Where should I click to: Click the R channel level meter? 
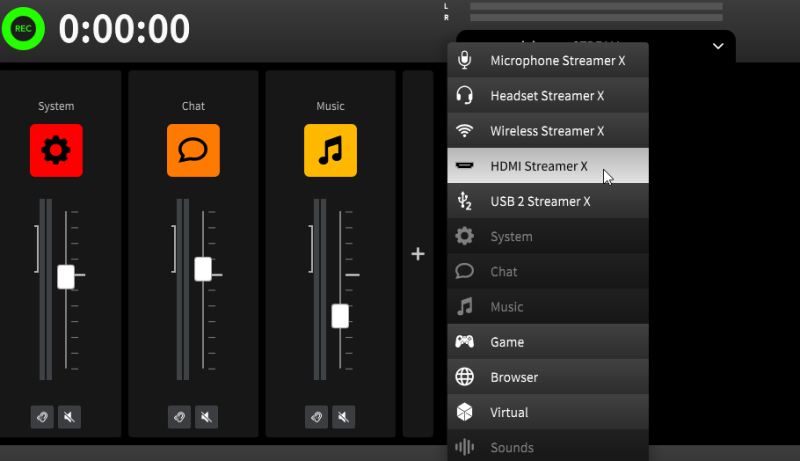coord(596,17)
